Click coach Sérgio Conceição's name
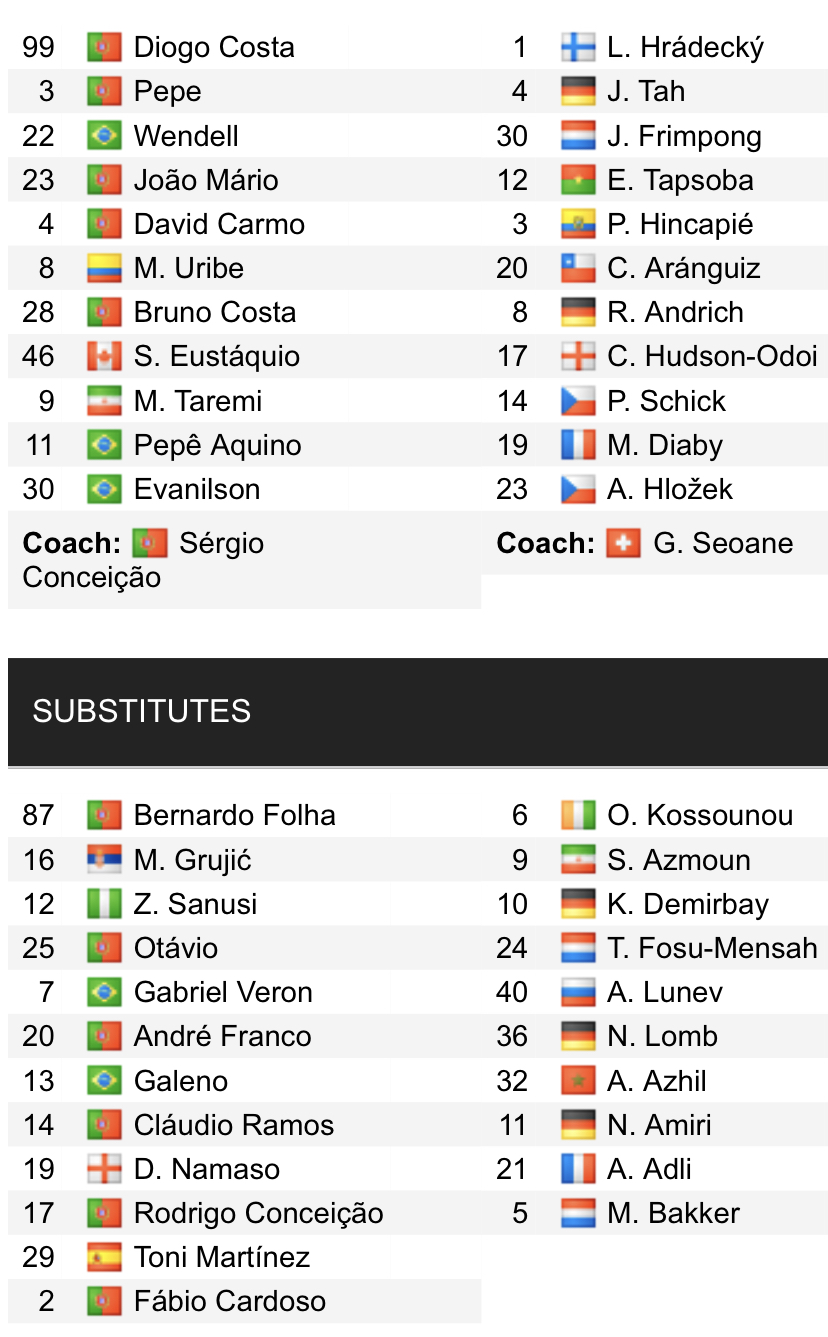 click(x=221, y=544)
